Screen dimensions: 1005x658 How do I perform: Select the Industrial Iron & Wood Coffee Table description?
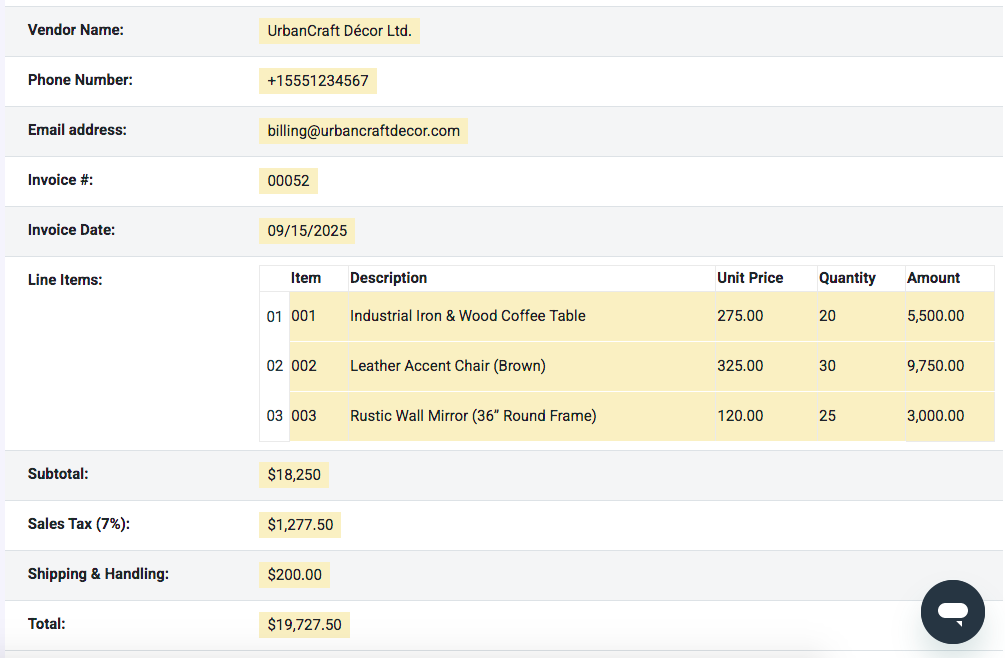(x=467, y=315)
